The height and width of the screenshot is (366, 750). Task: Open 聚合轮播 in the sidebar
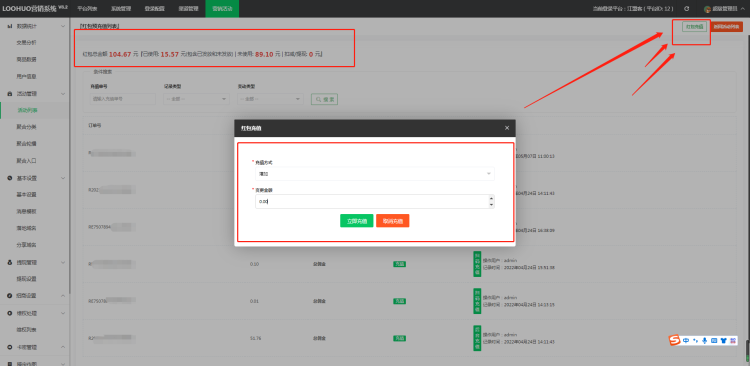click(26, 144)
